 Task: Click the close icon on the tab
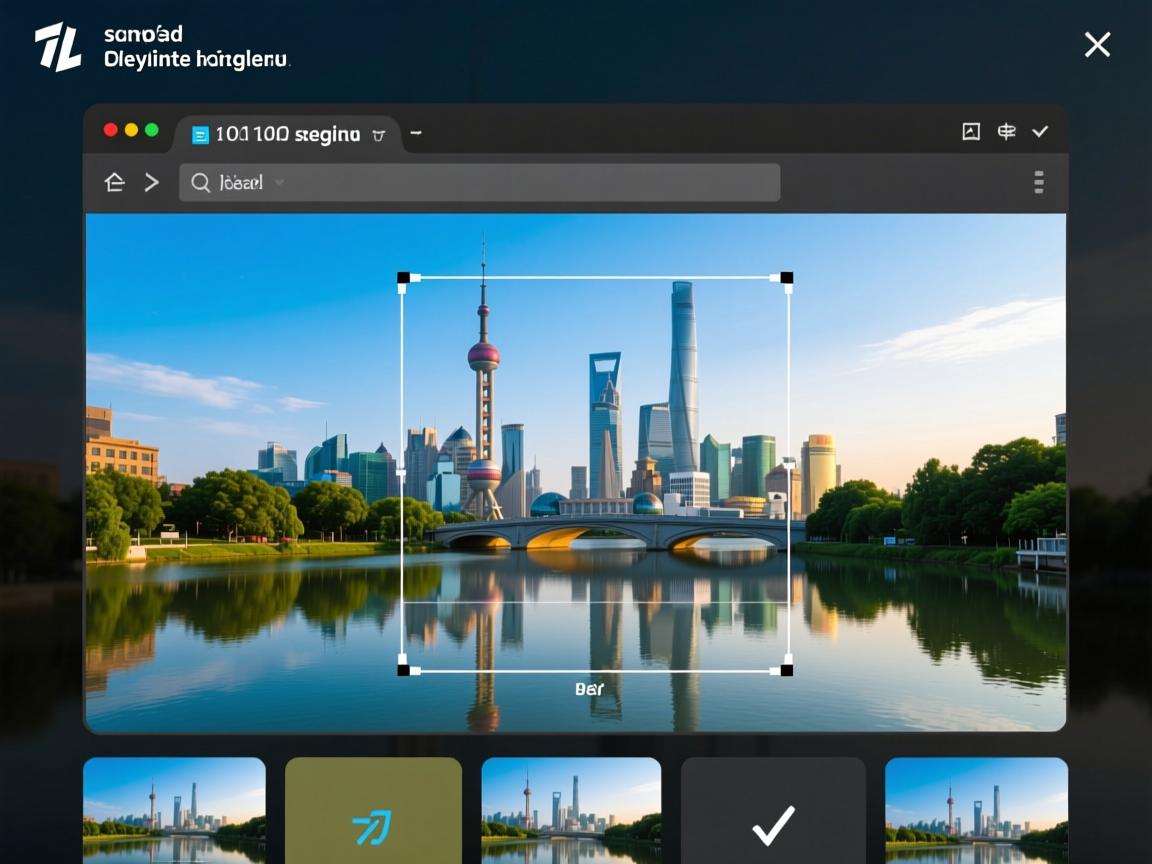pyautogui.click(x=378, y=135)
